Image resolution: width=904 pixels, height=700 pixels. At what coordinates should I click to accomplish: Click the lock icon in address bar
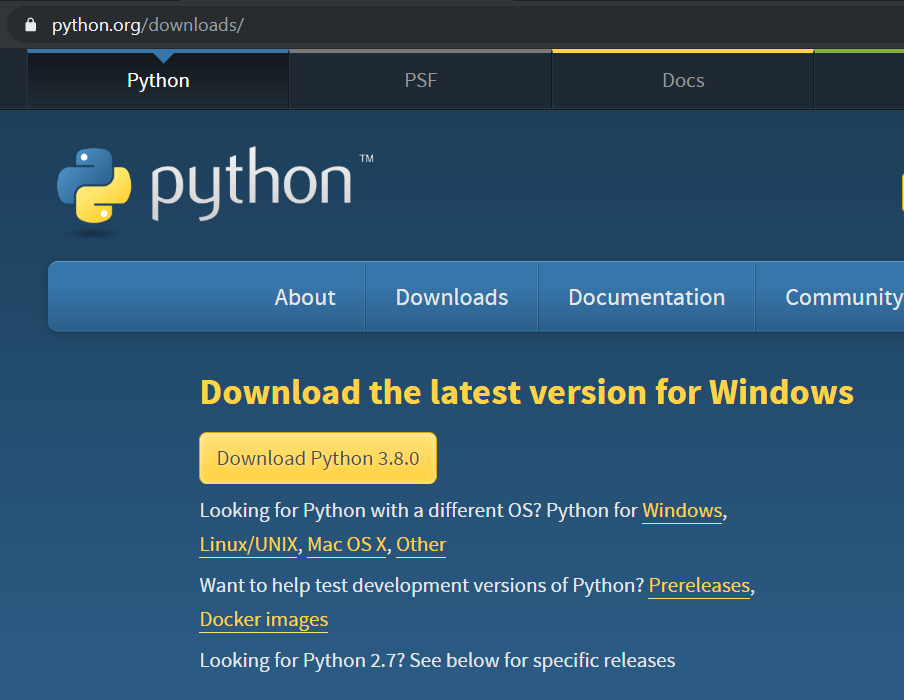coord(31,25)
